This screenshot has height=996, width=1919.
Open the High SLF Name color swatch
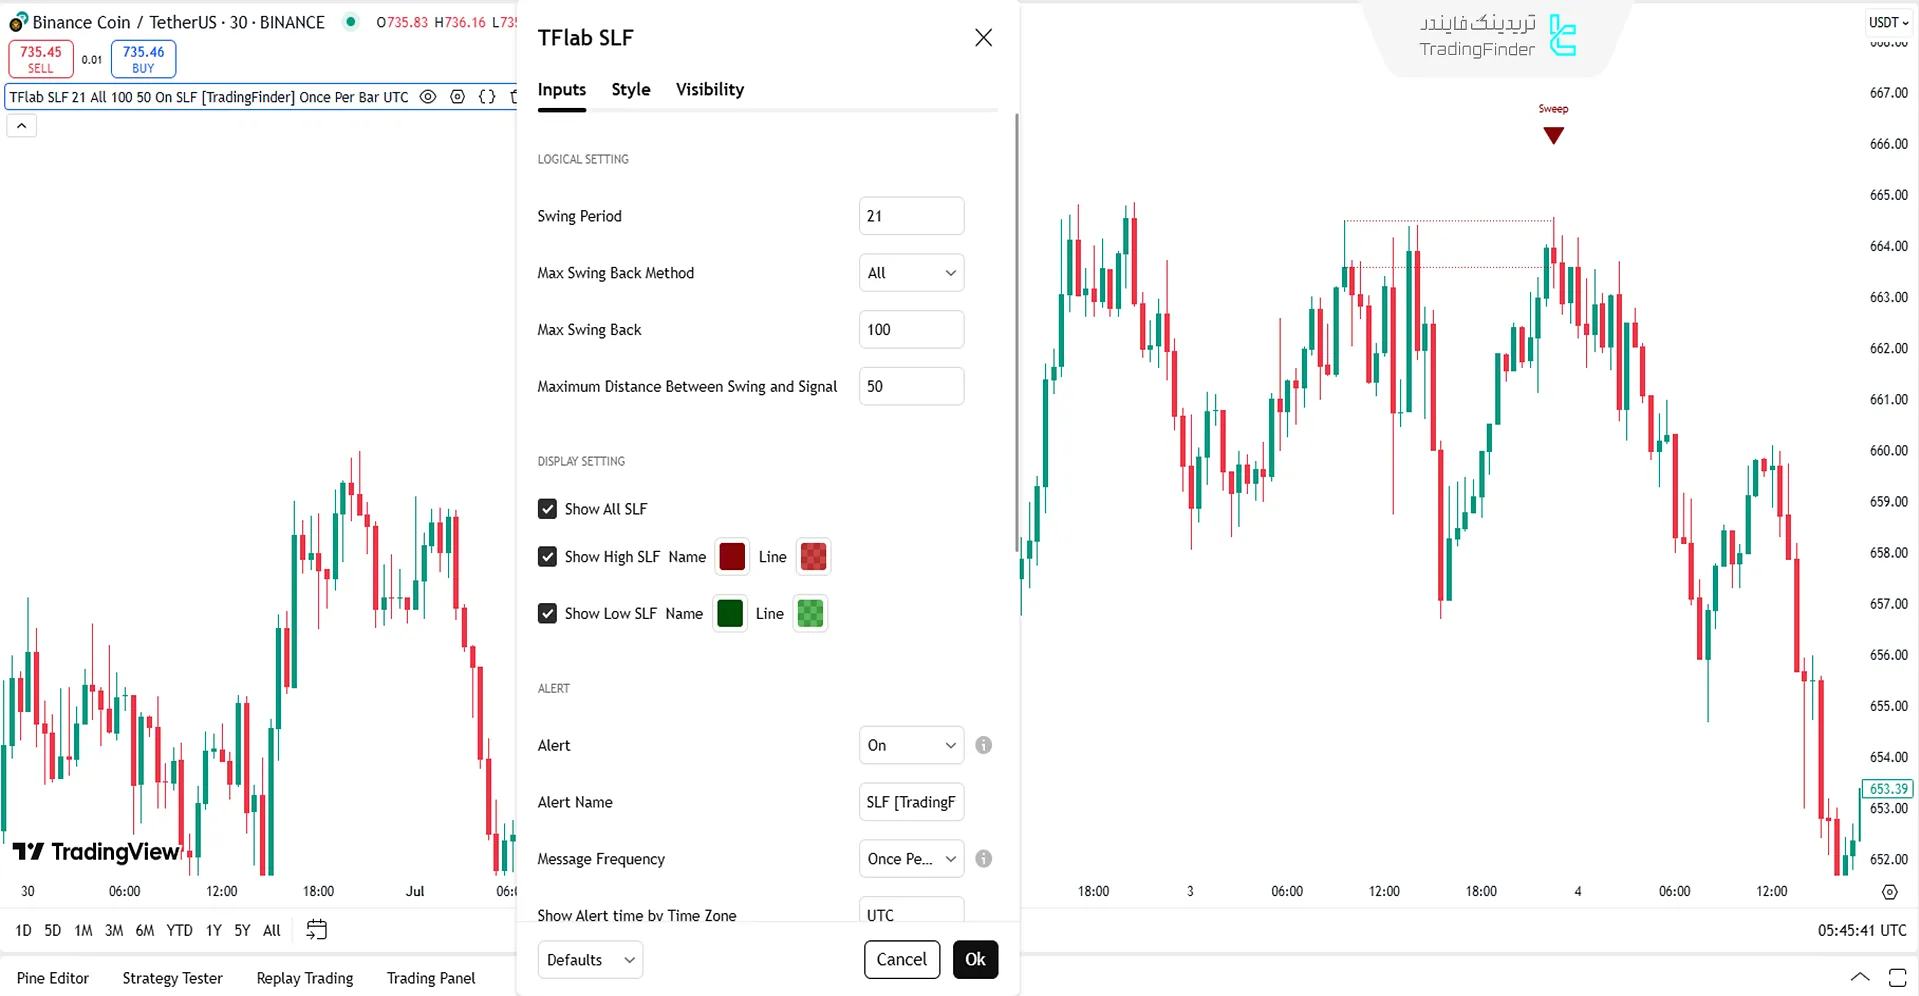coord(732,557)
